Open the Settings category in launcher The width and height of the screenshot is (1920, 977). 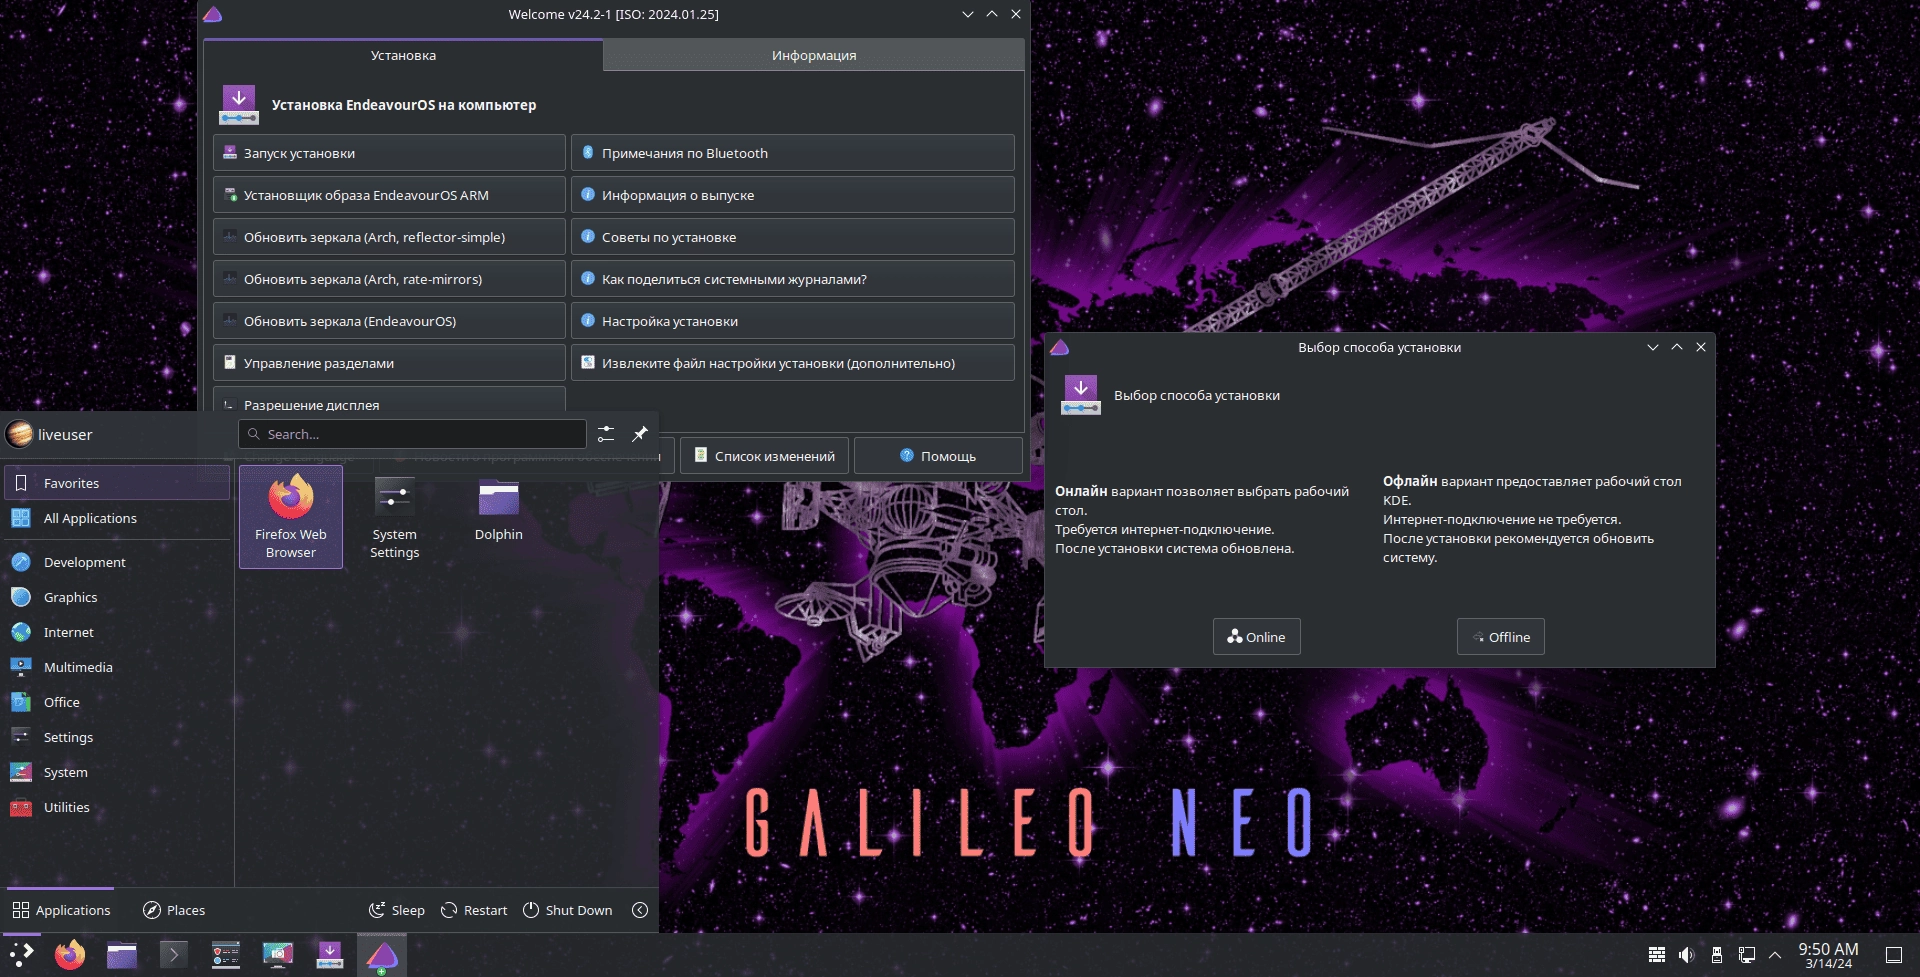click(x=117, y=737)
